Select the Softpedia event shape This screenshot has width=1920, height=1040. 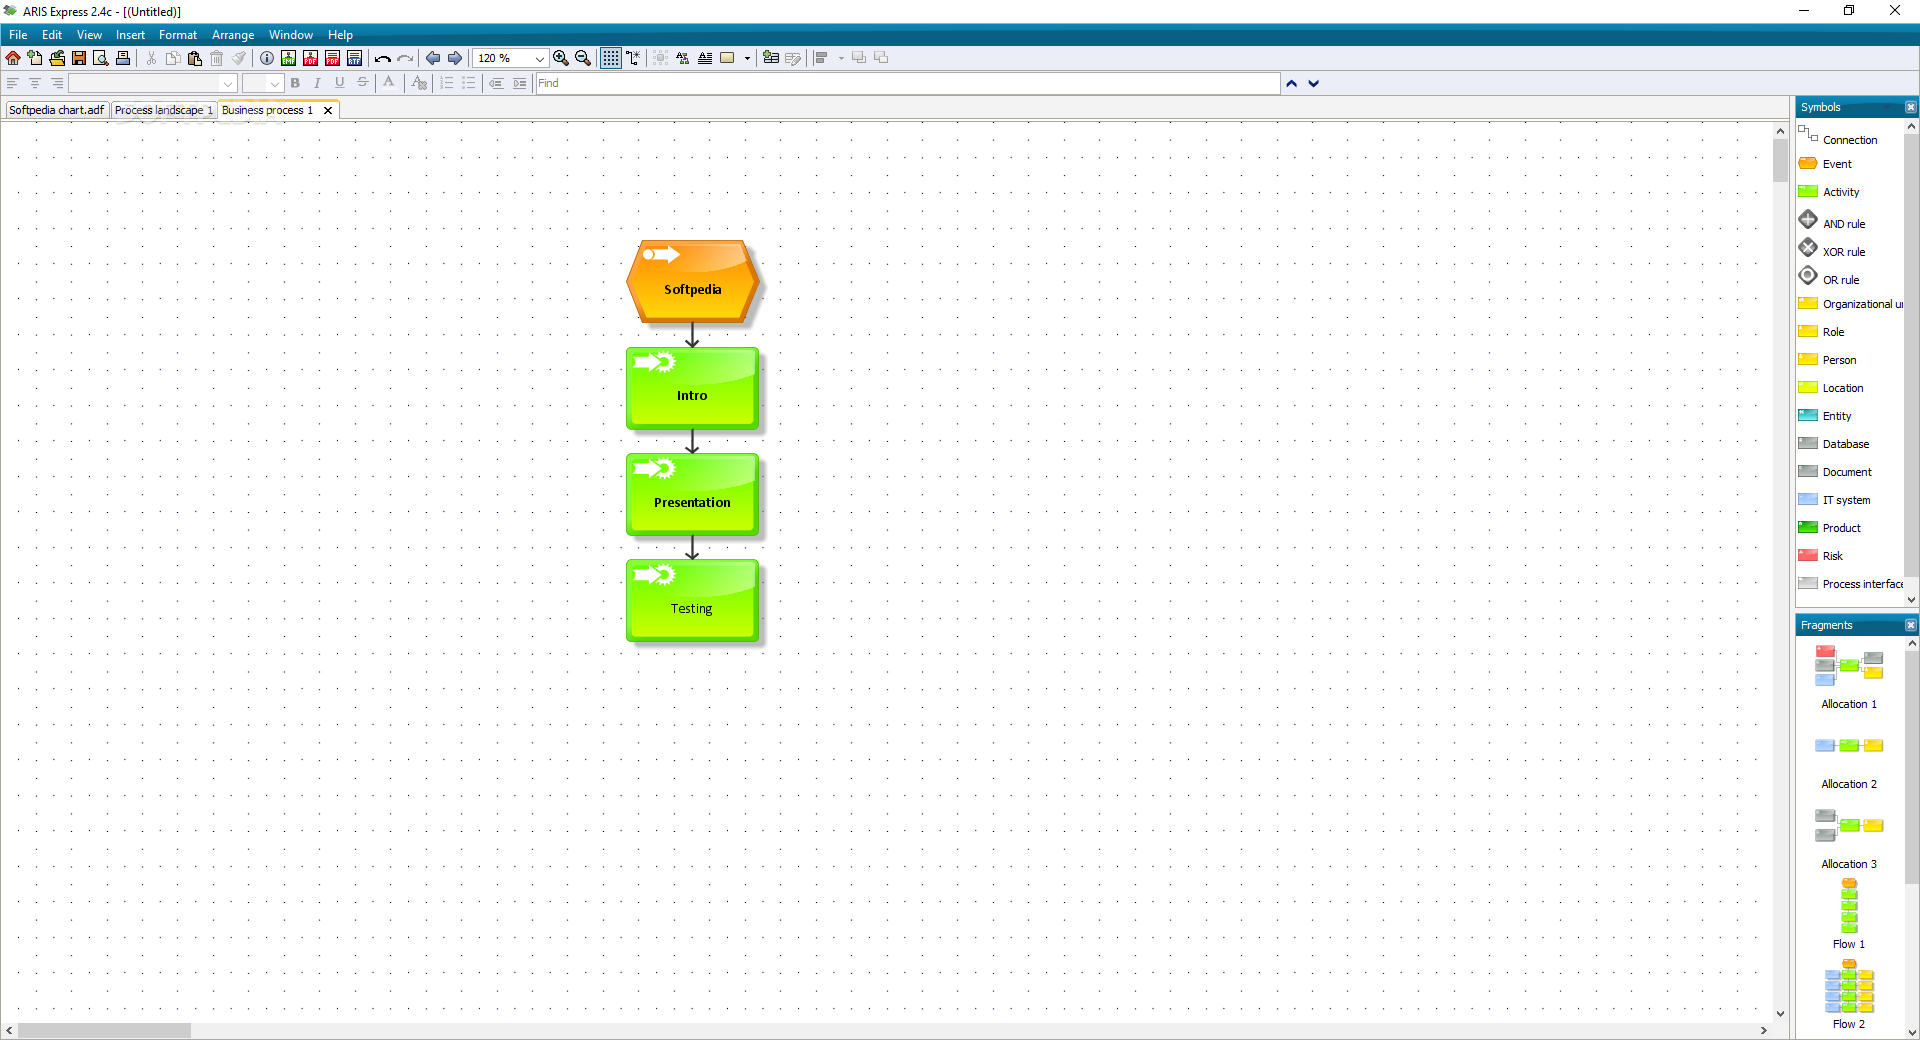click(692, 281)
